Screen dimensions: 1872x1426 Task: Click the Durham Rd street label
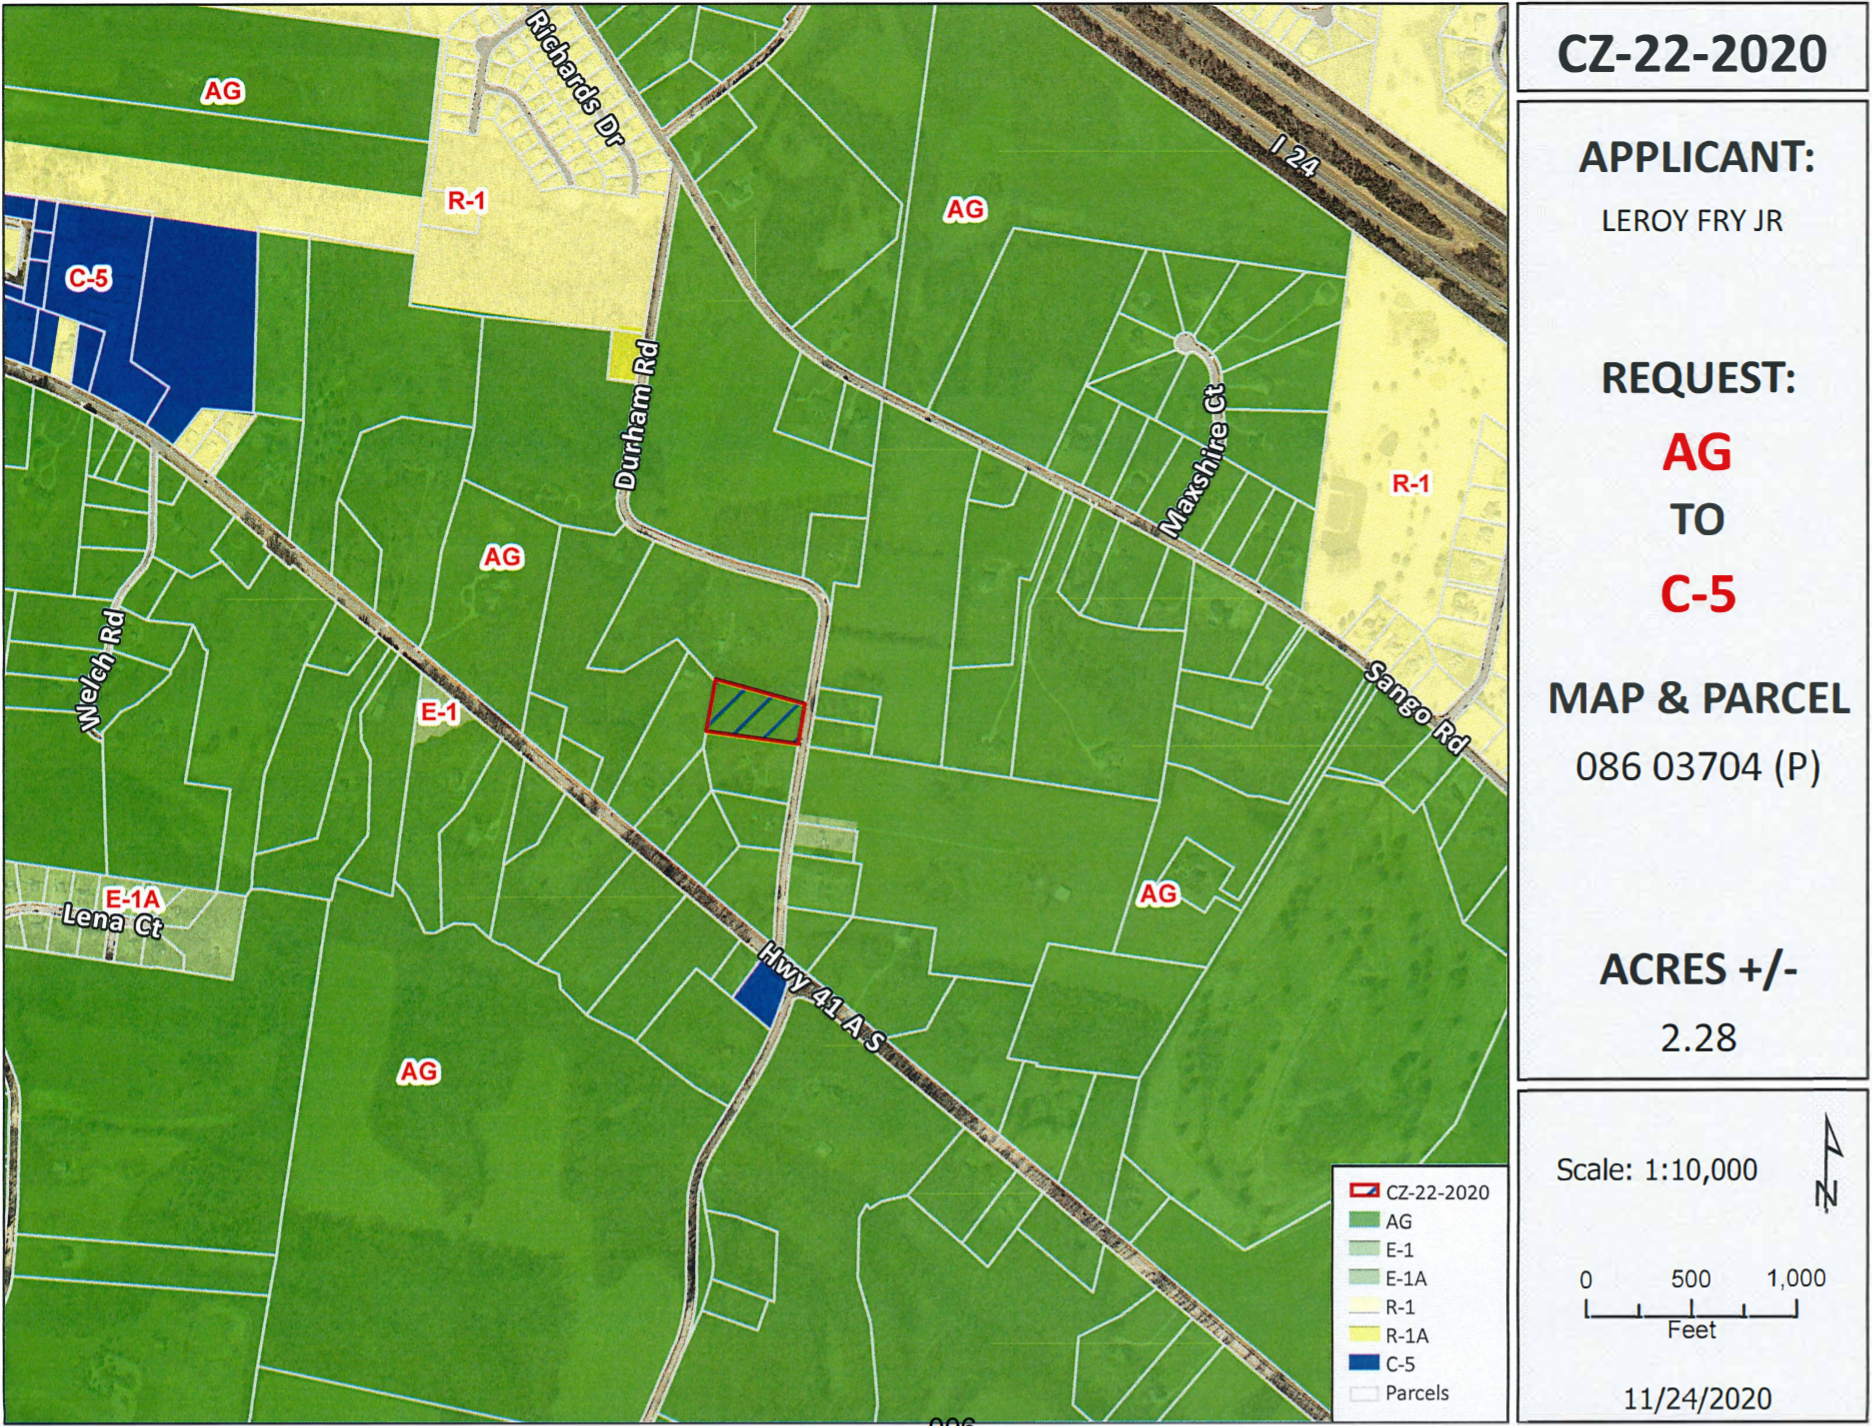pos(637,415)
